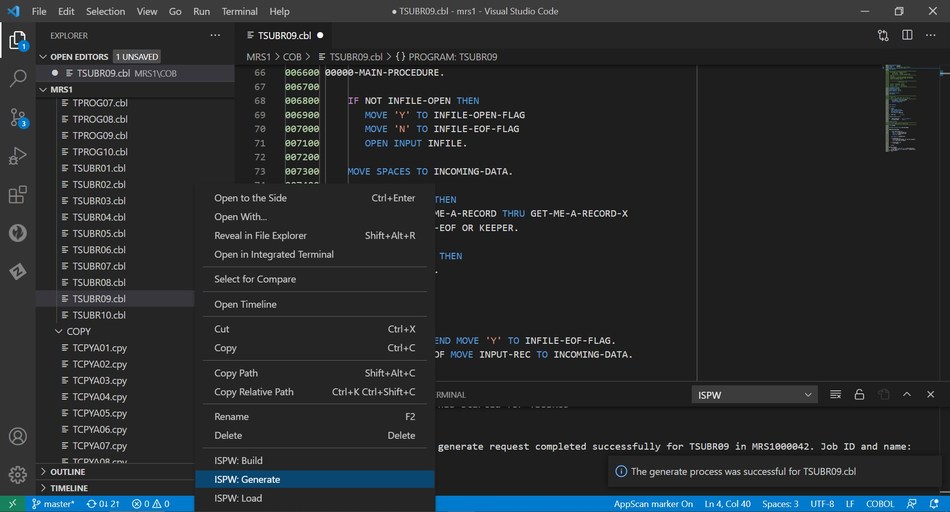This screenshot has width=950, height=512.
Task: Click Ln 4, Col 40 position
Action: pyautogui.click(x=727, y=504)
